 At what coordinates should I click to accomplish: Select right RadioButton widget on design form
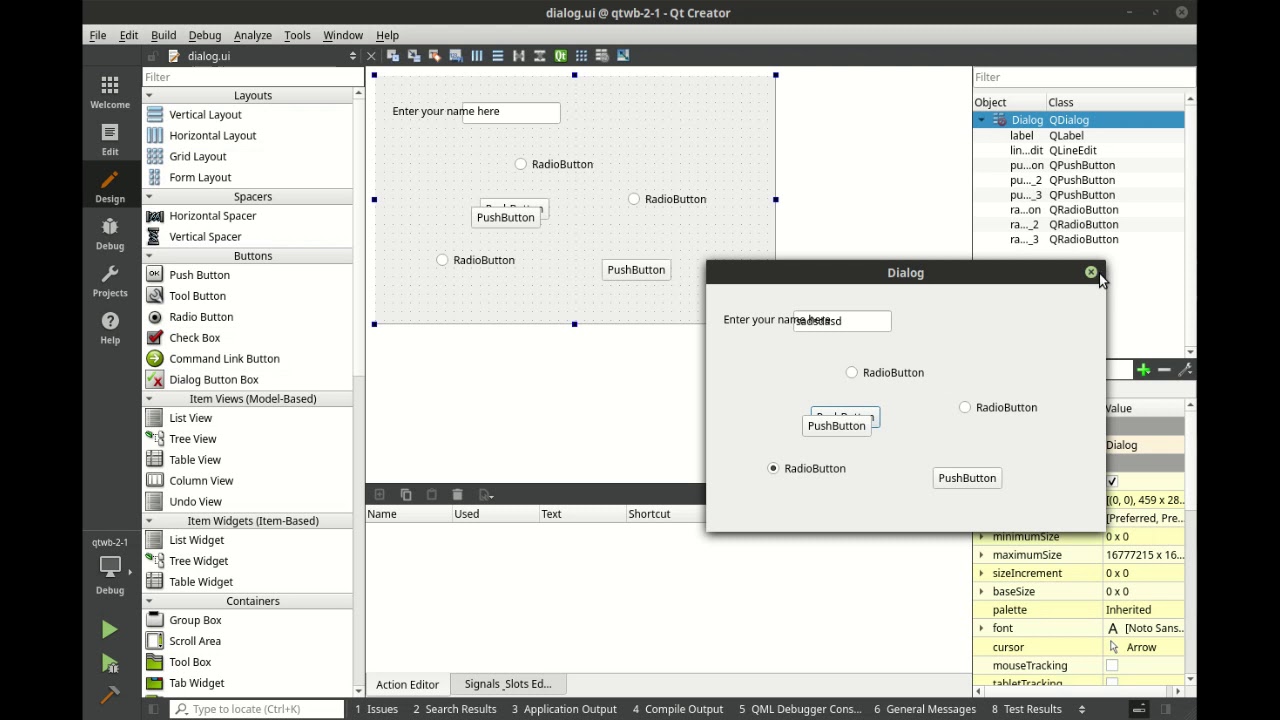pyautogui.click(x=667, y=199)
